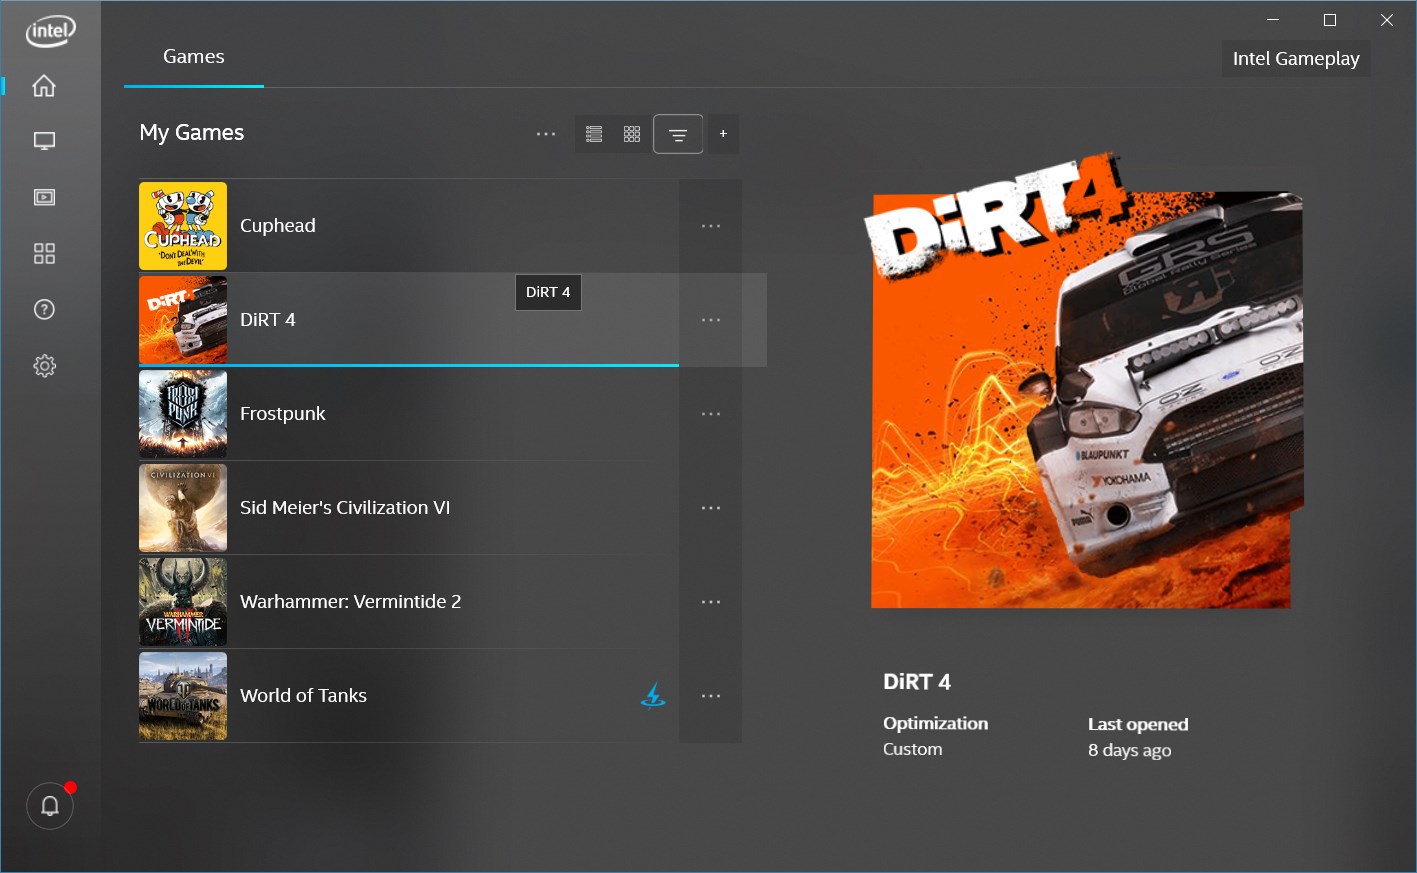1417x873 pixels.
Task: Add a game with the plus button
Action: [x=723, y=133]
